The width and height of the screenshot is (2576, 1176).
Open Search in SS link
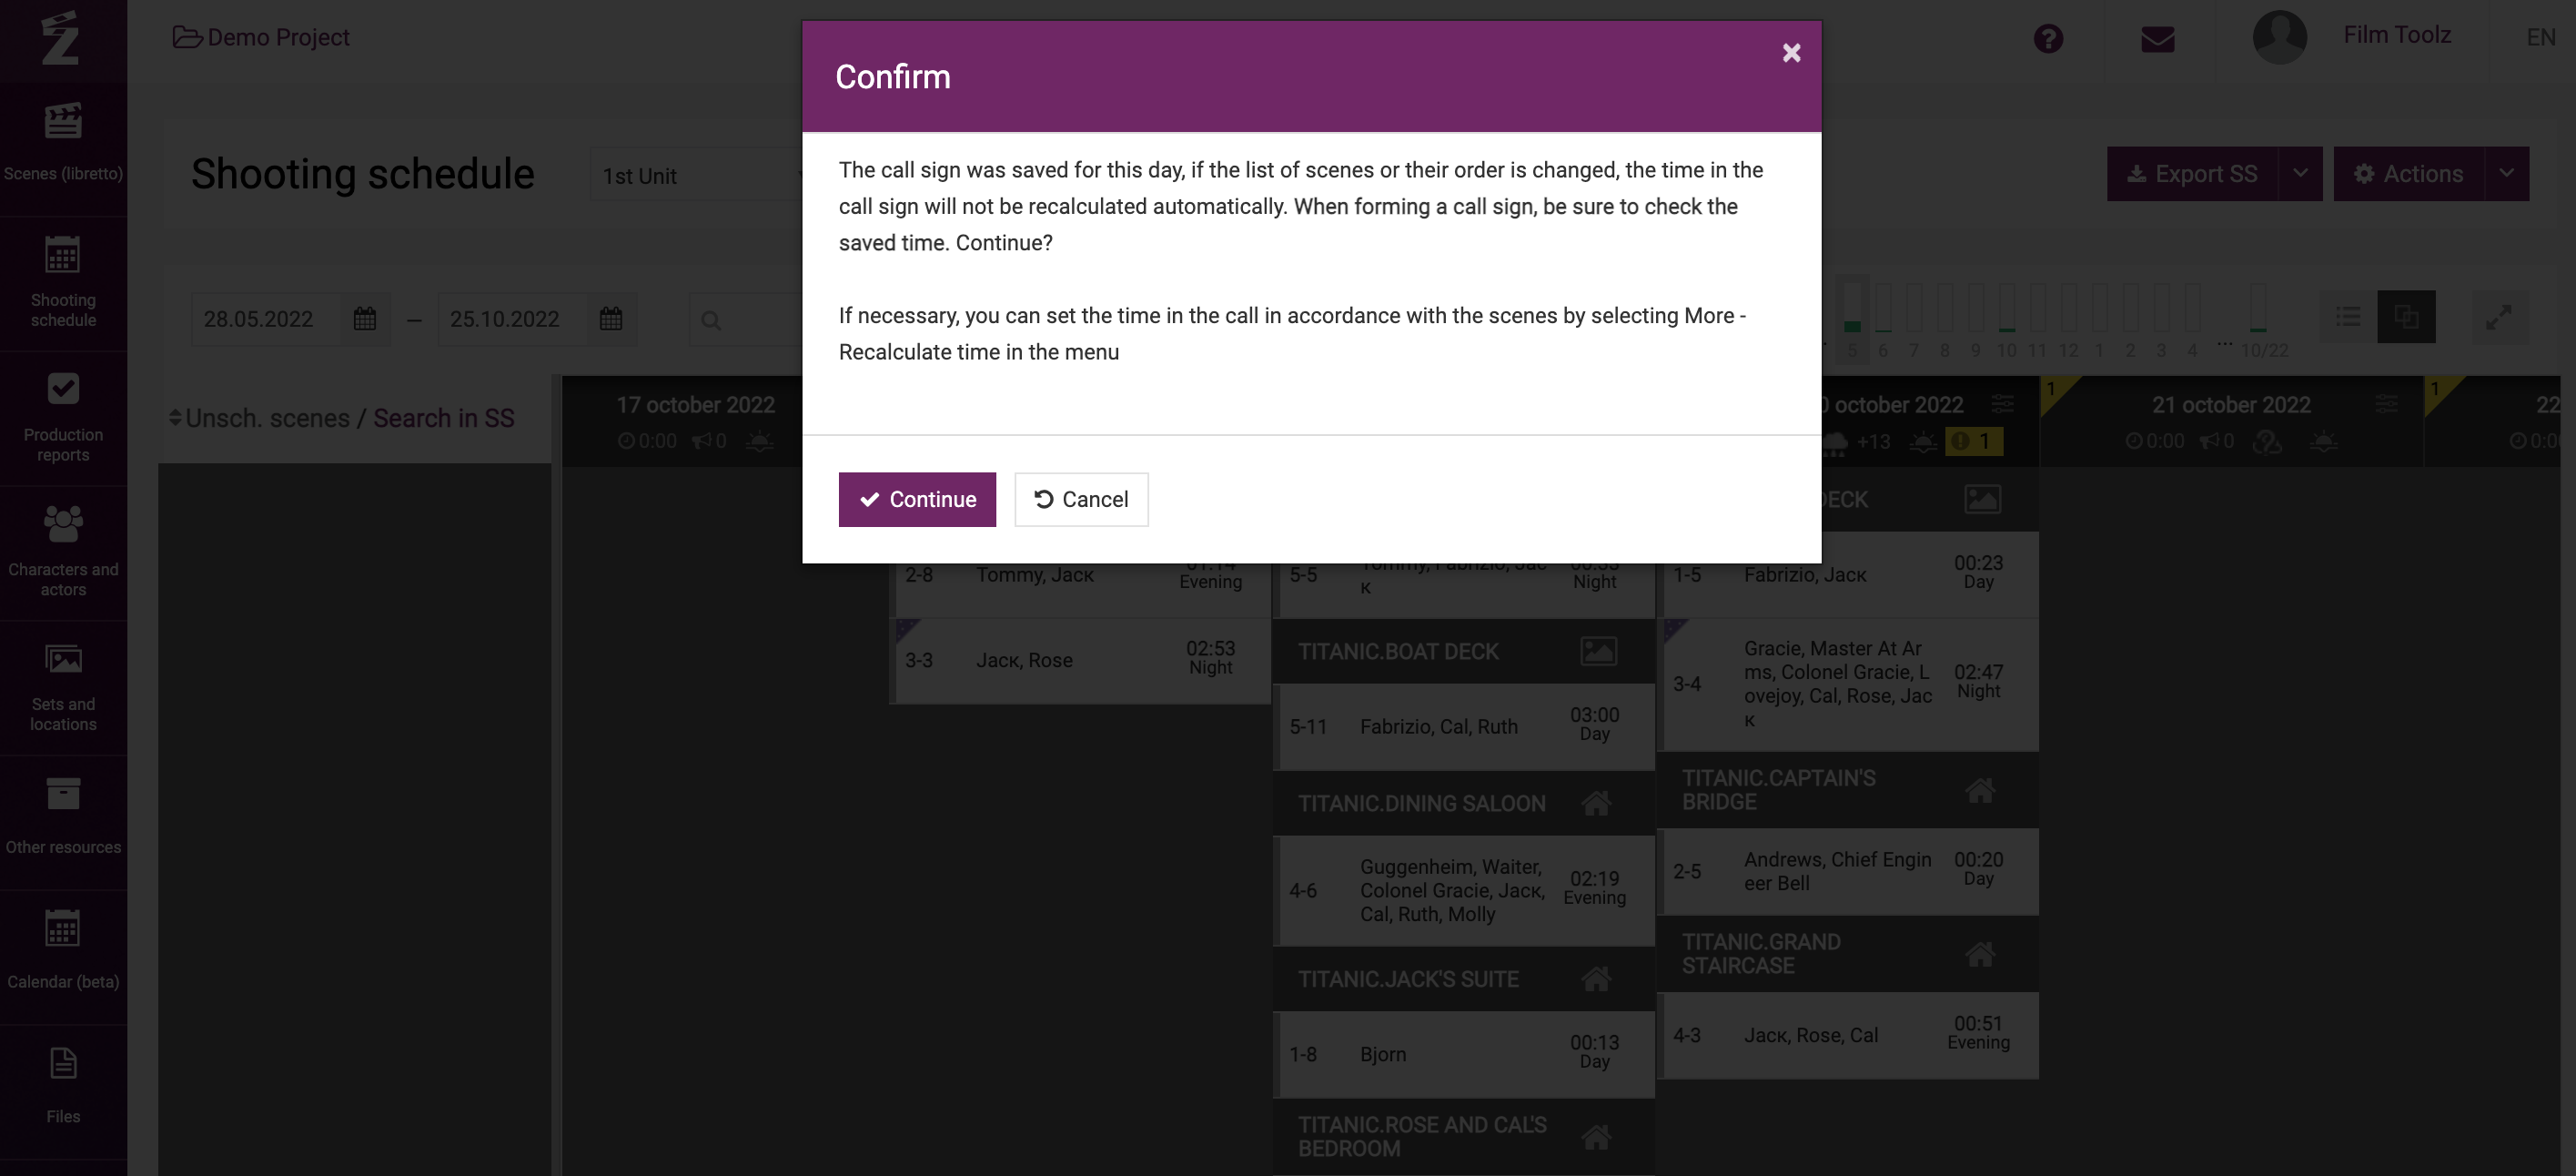(x=443, y=418)
